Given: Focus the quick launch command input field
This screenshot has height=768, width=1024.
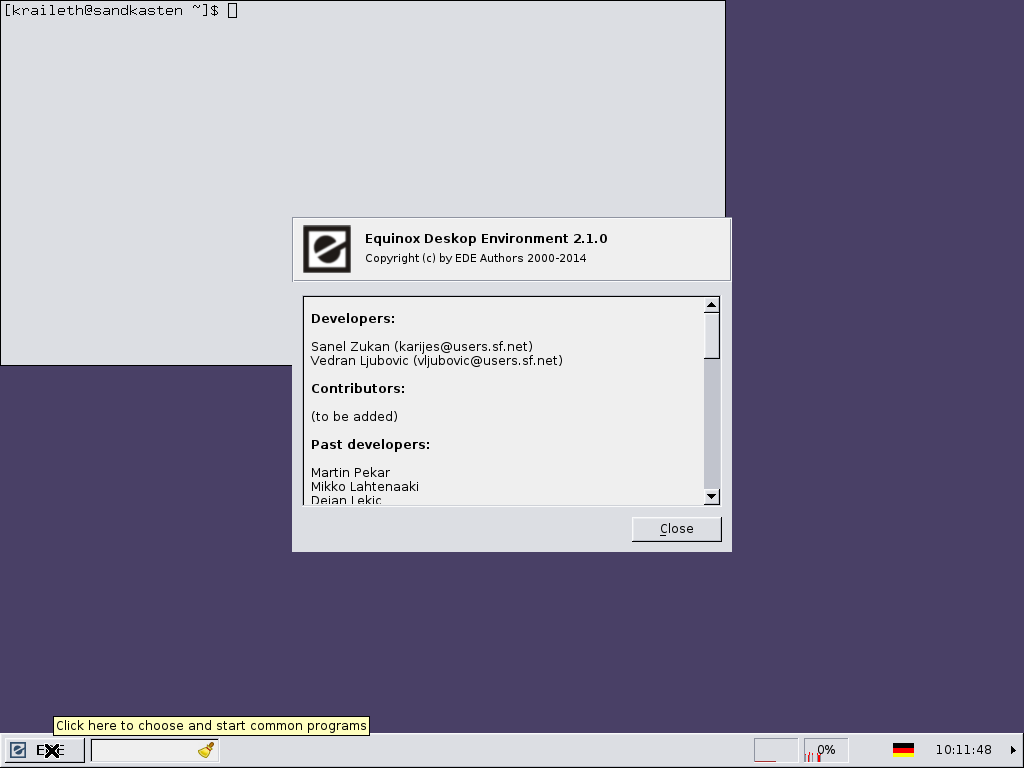Looking at the screenshot, I should point(143,750).
